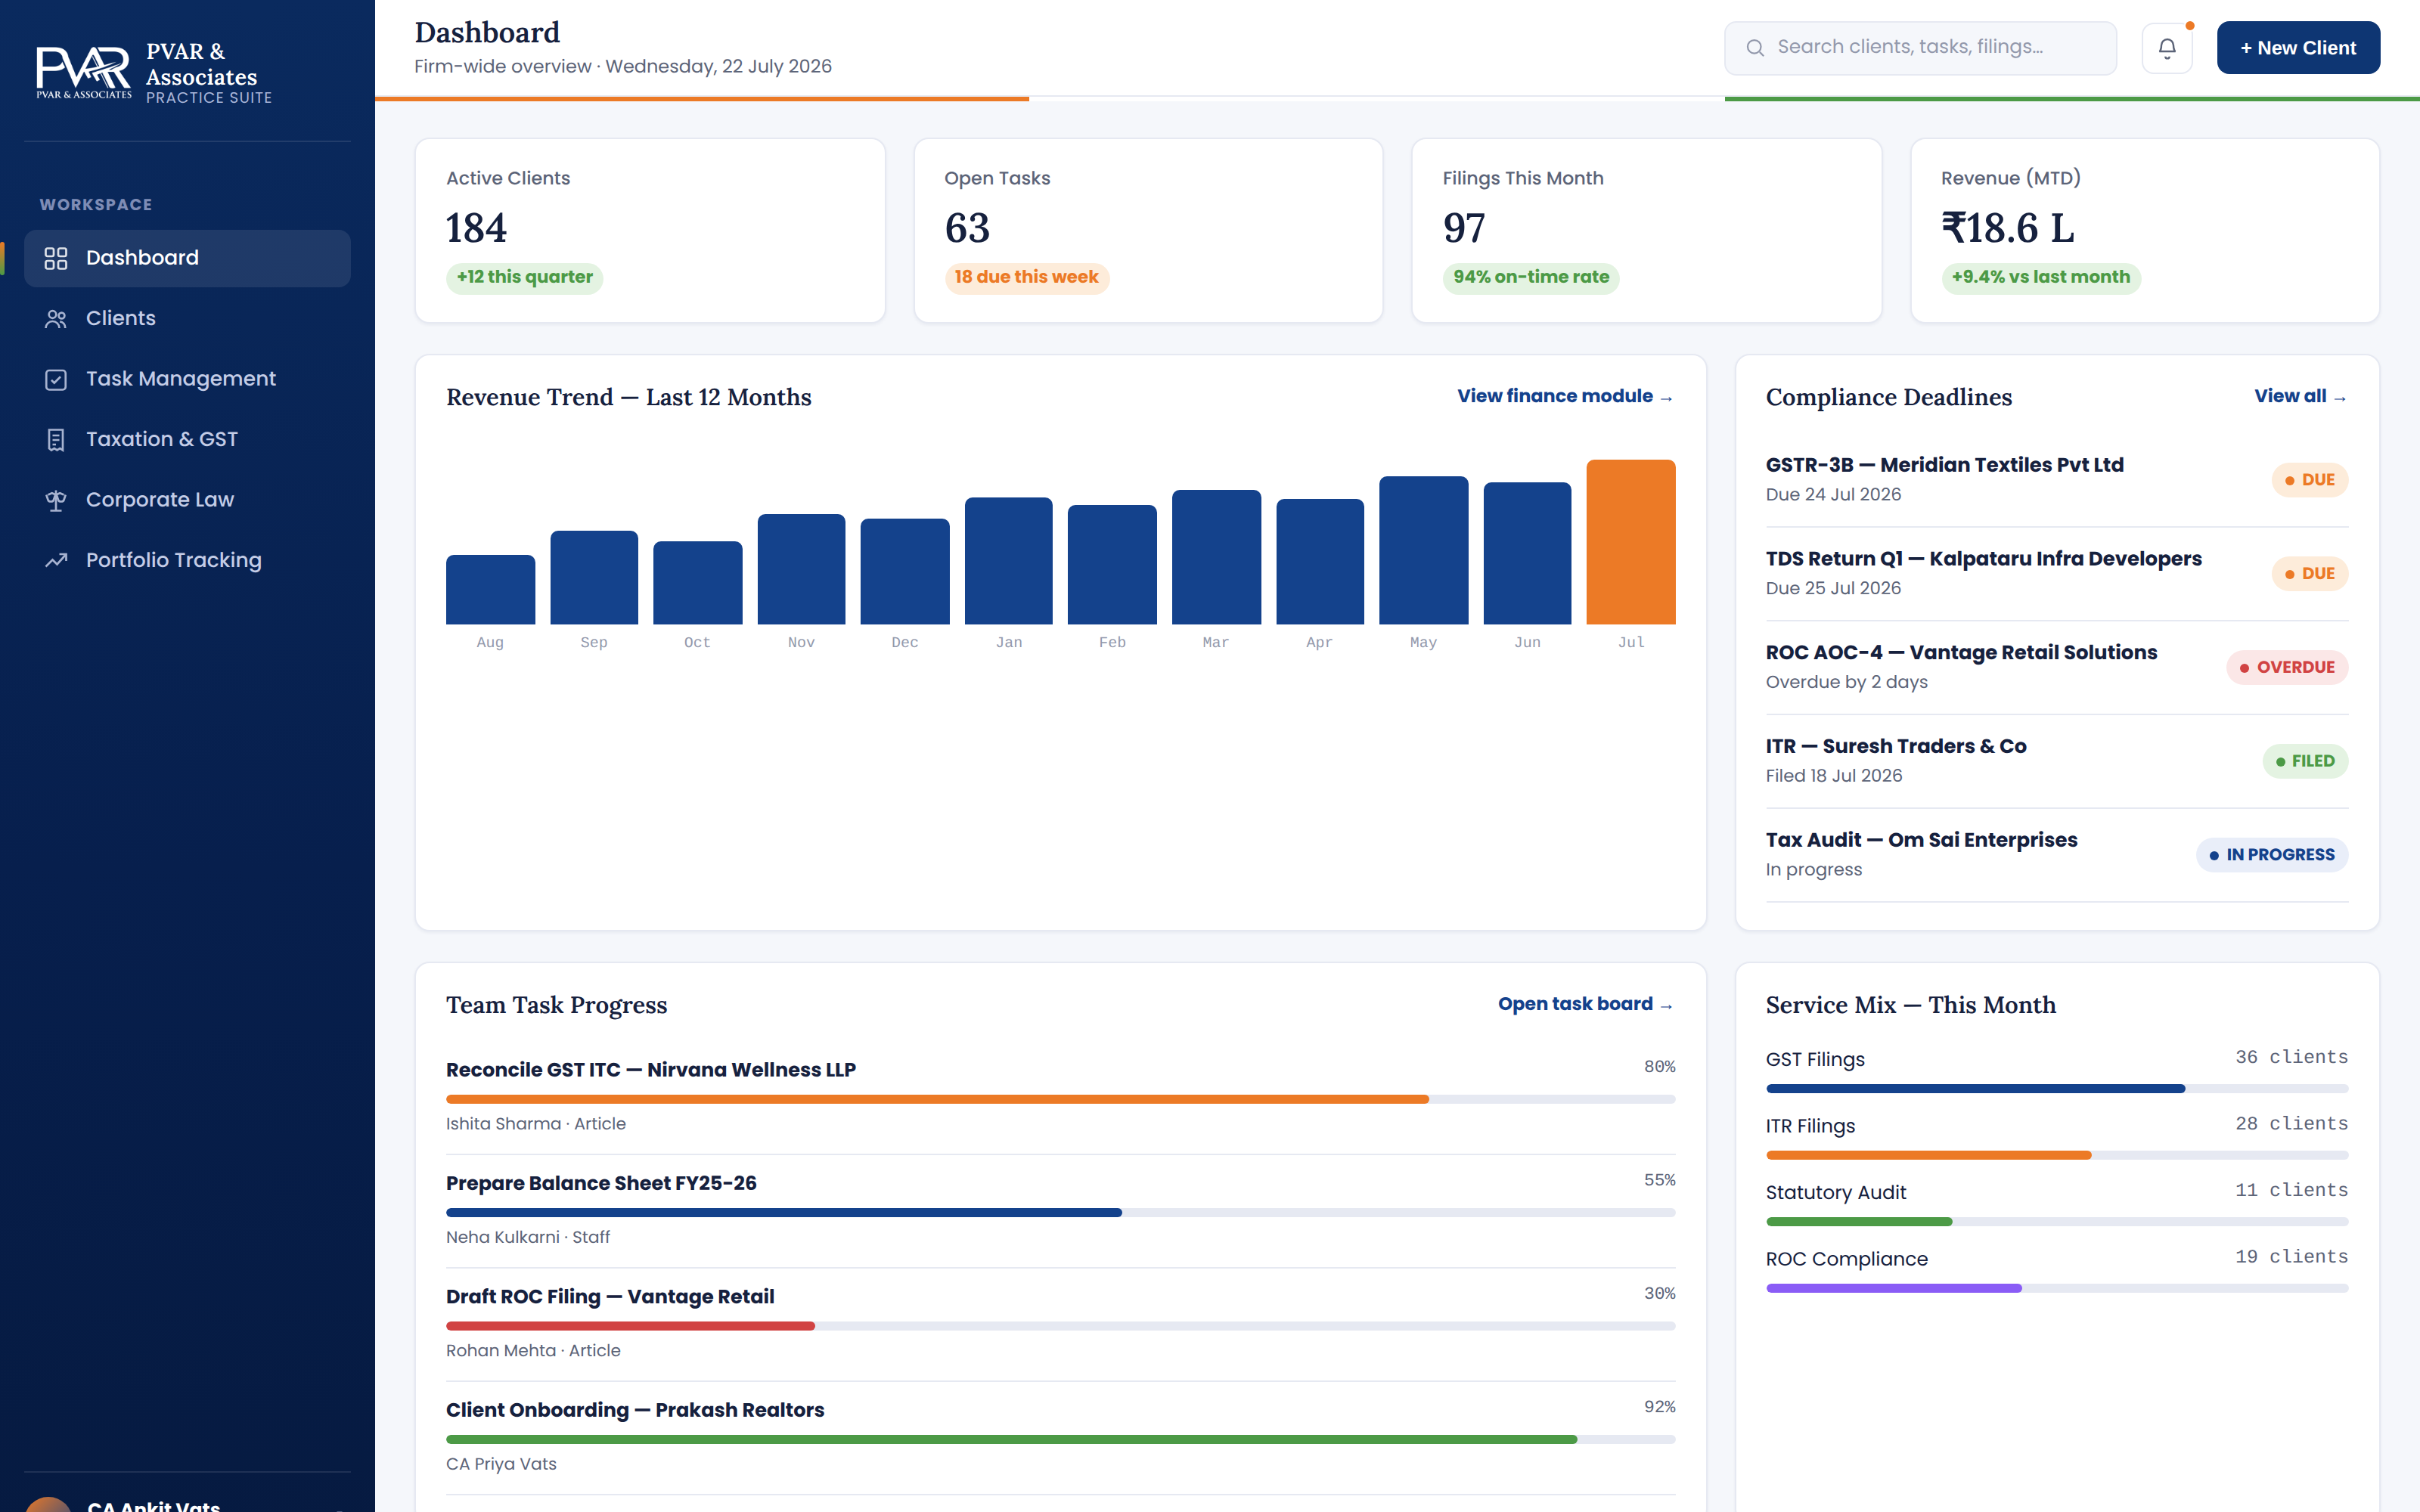
Task: Go to Clients section
Action: 187,319
